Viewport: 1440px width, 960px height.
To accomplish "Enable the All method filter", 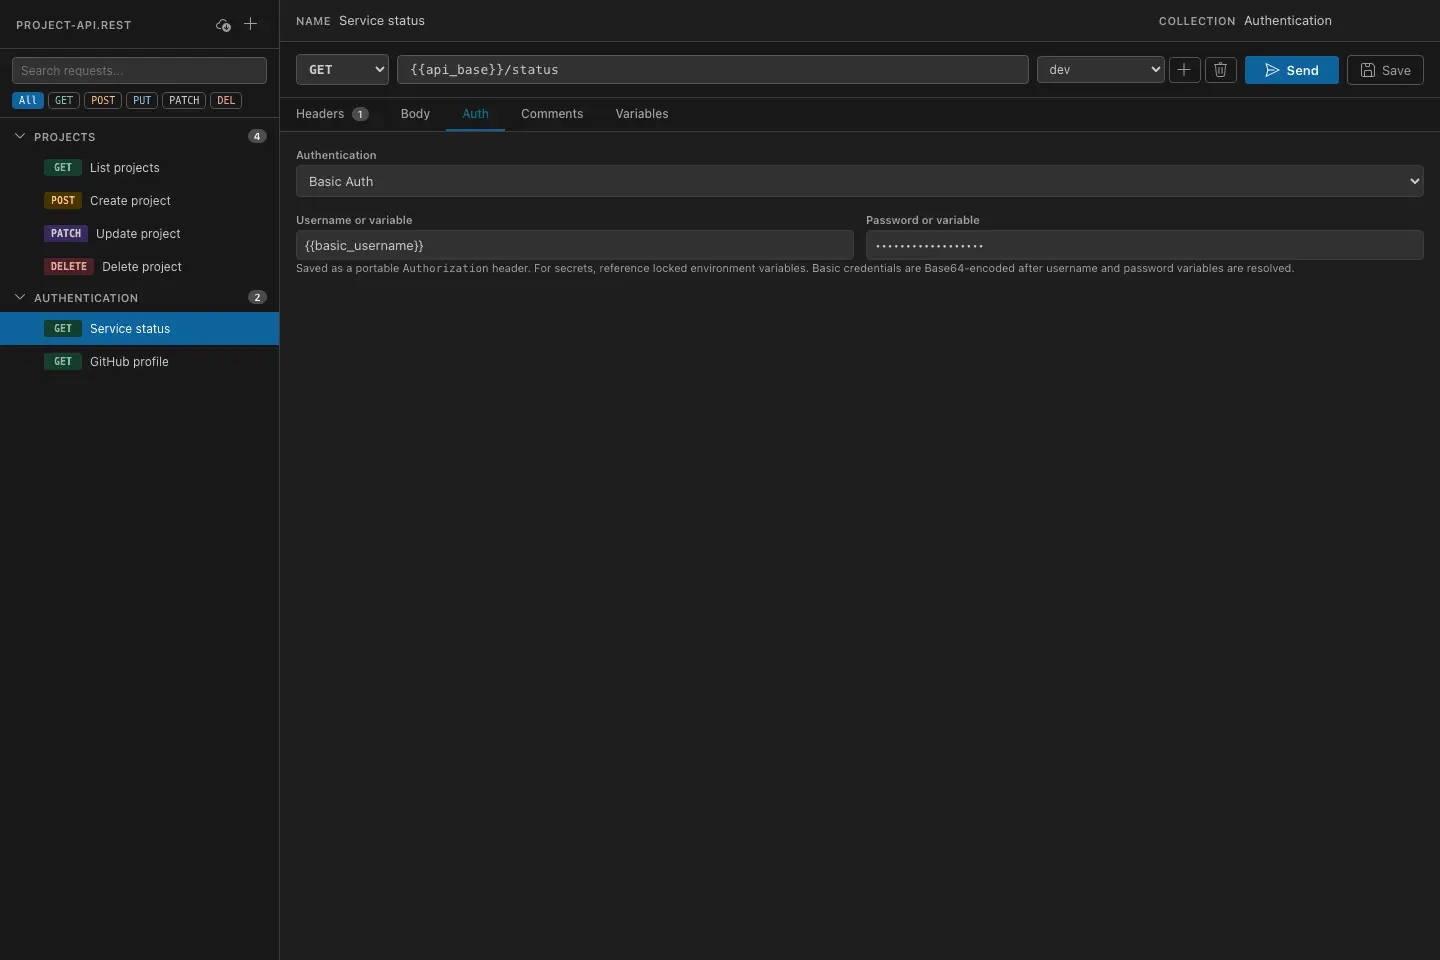I will point(28,100).
